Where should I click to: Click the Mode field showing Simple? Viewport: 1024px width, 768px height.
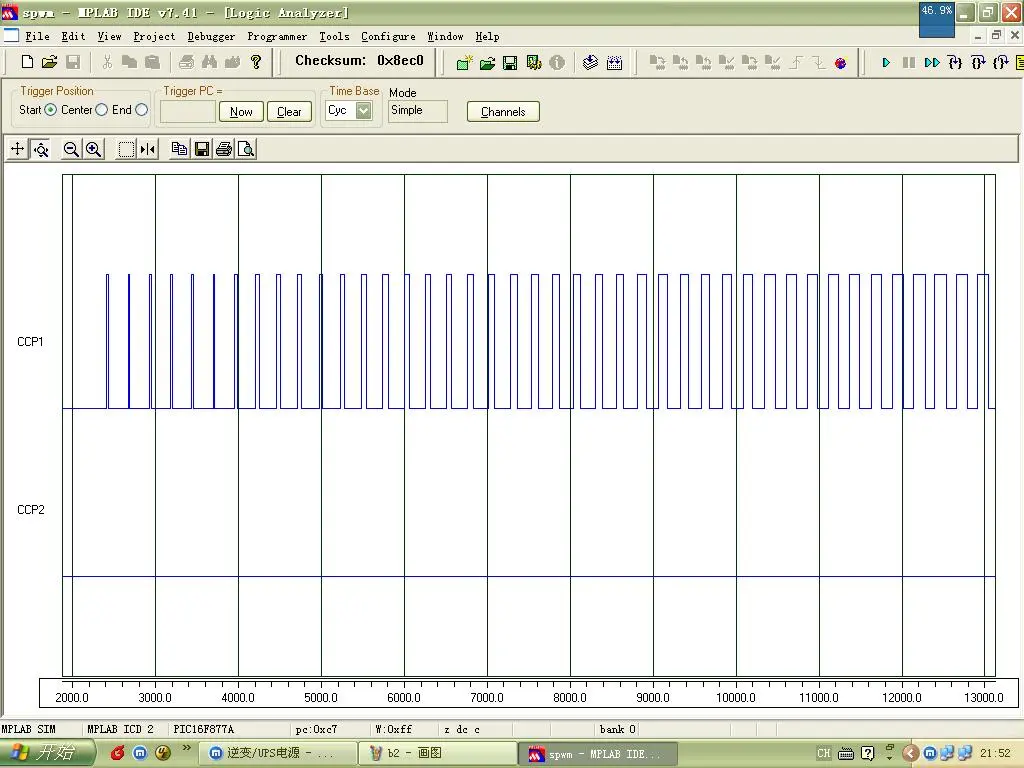click(417, 111)
